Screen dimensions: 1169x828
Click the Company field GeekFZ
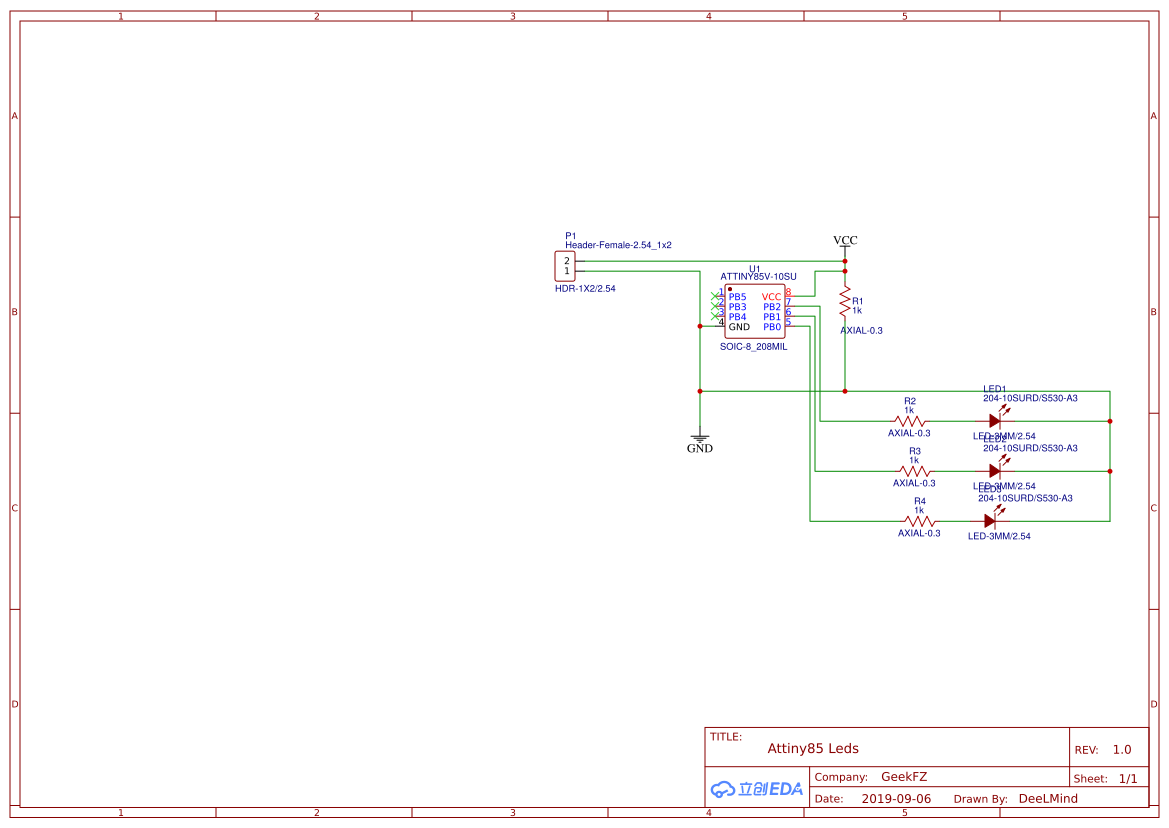(x=904, y=777)
